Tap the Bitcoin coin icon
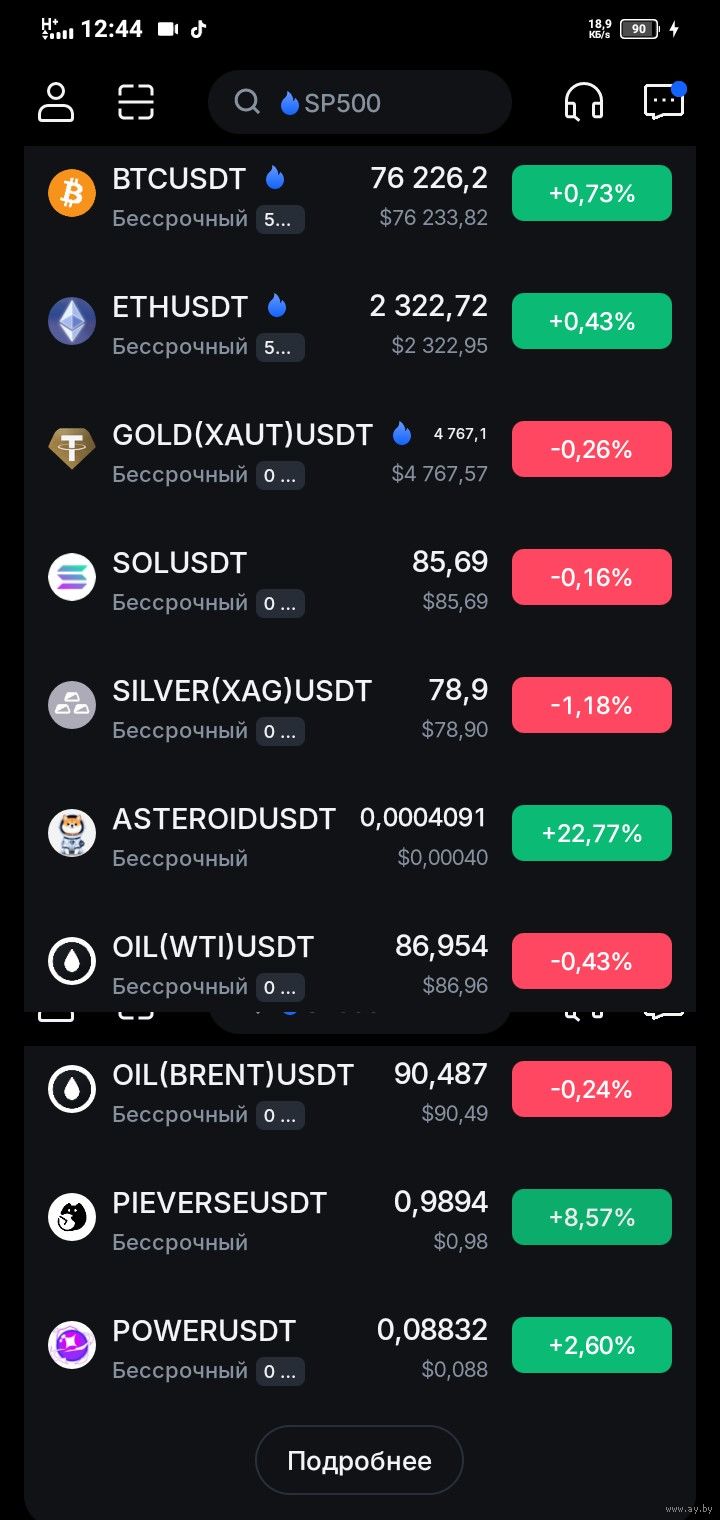The width and height of the screenshot is (720, 1520). click(72, 193)
